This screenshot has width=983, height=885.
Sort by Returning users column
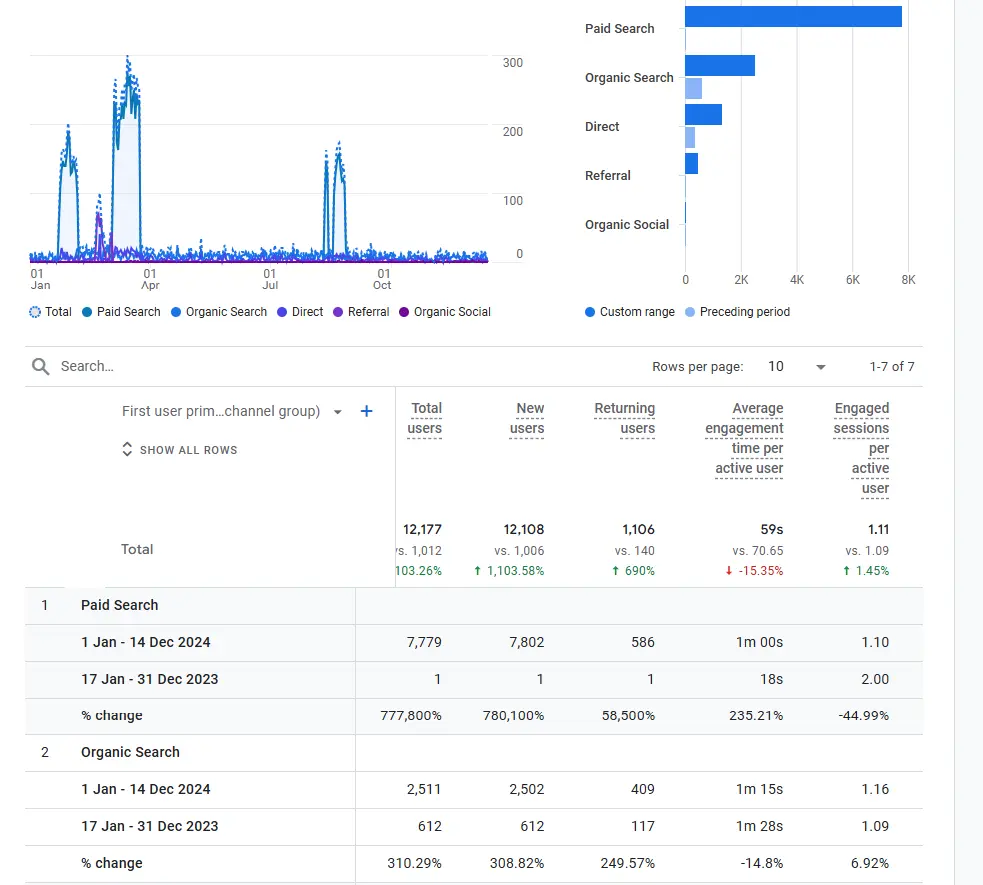click(x=624, y=418)
